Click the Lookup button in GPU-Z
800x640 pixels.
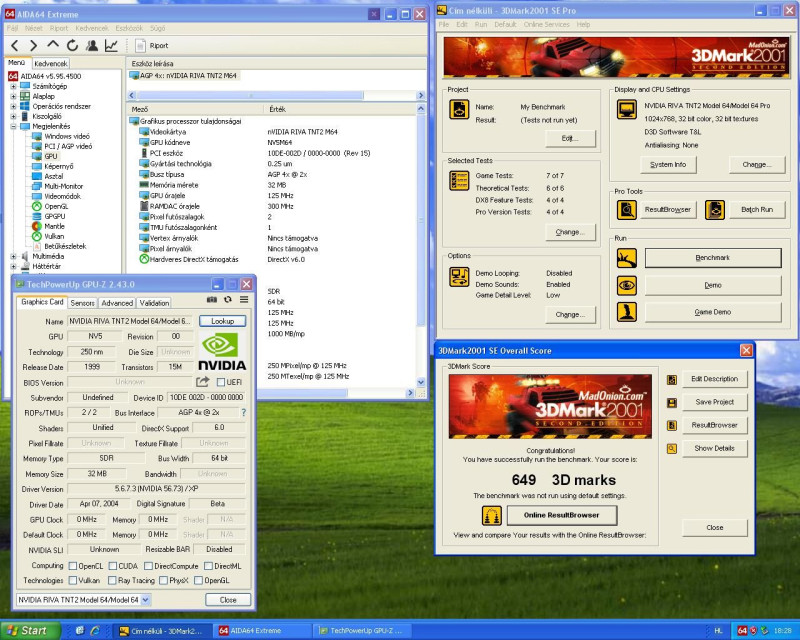[x=222, y=321]
